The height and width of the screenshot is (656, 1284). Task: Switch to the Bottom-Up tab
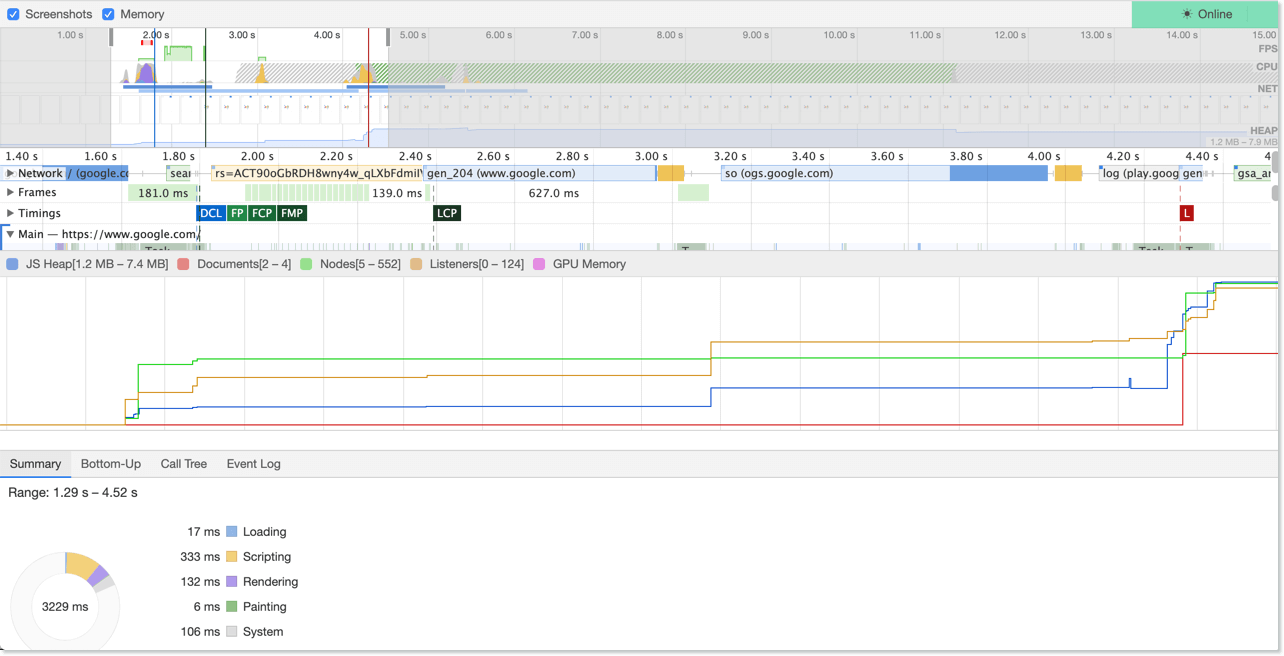click(x=110, y=464)
